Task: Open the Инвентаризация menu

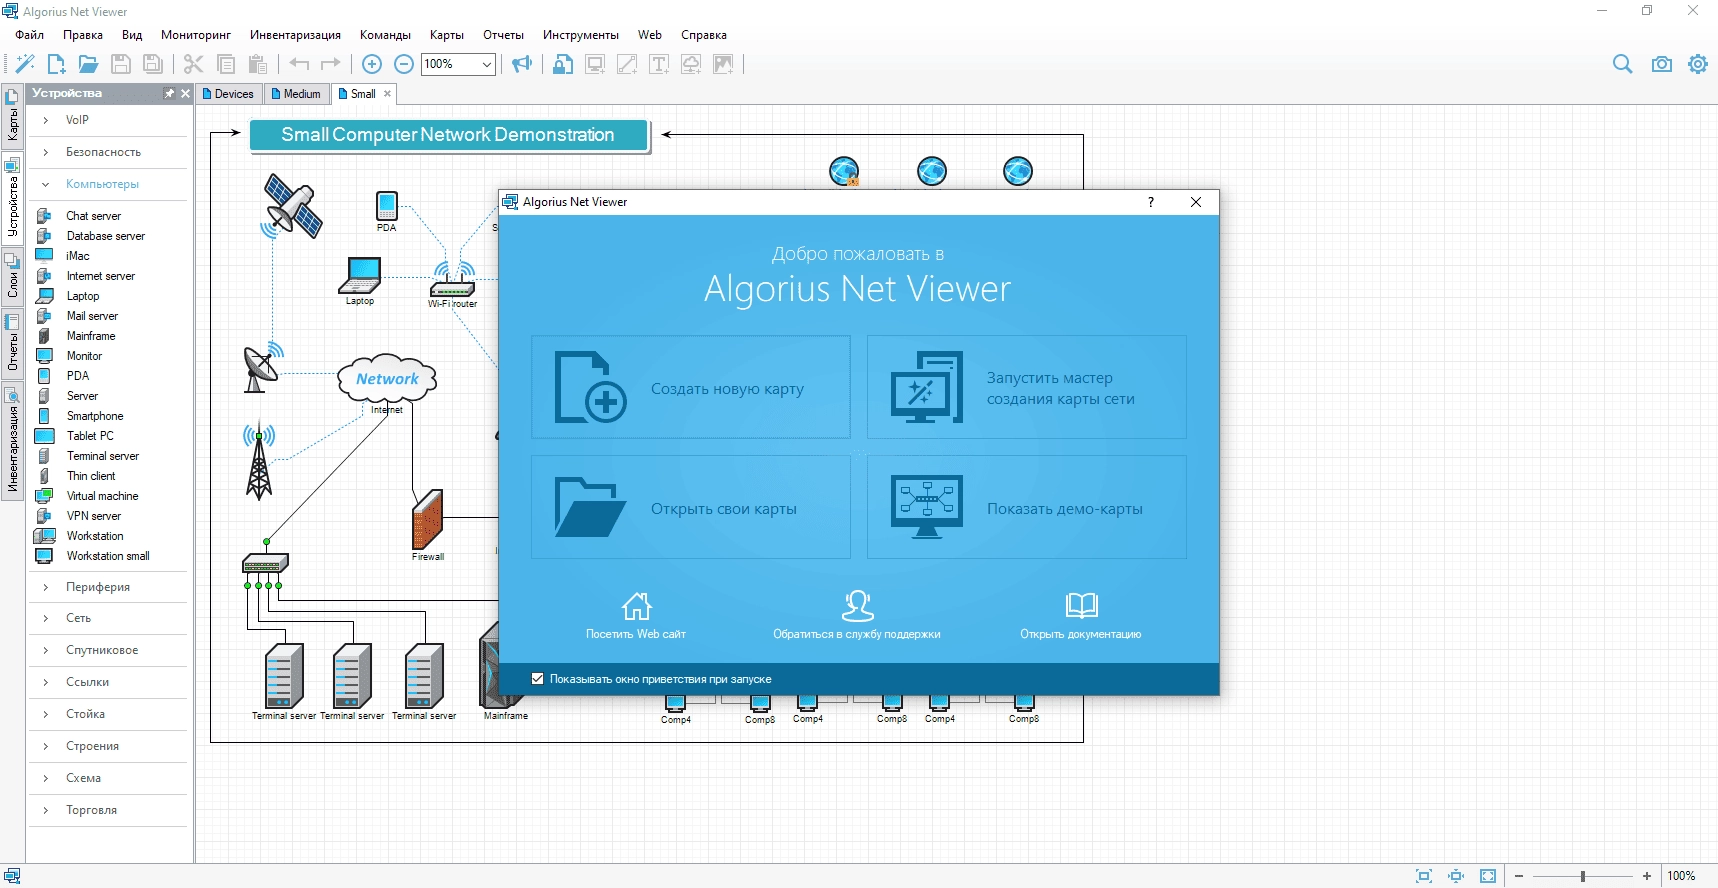Action: click(x=295, y=35)
